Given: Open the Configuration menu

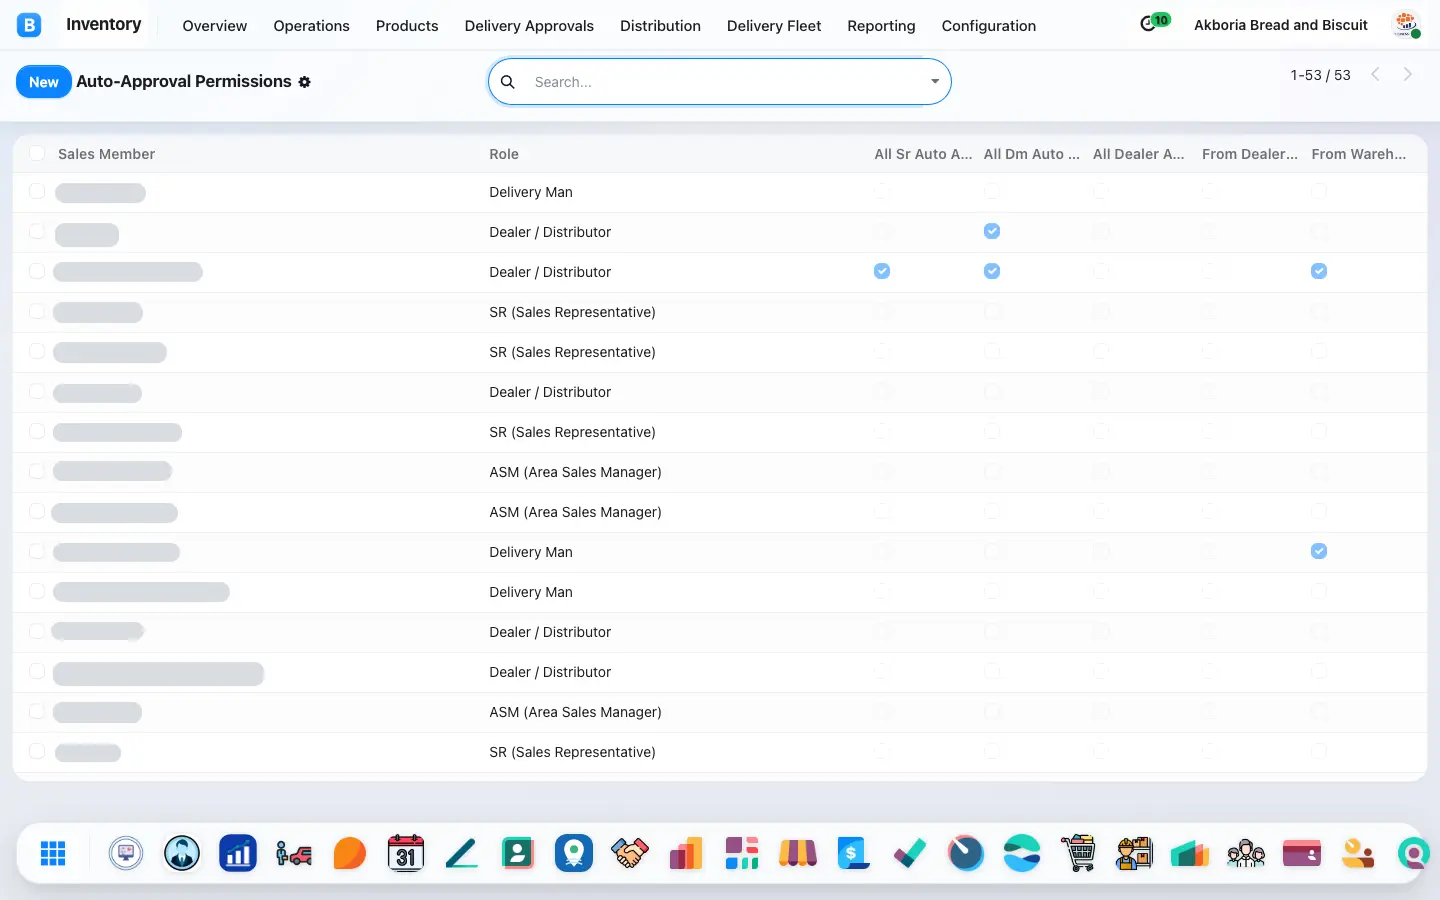Looking at the screenshot, I should click(989, 26).
